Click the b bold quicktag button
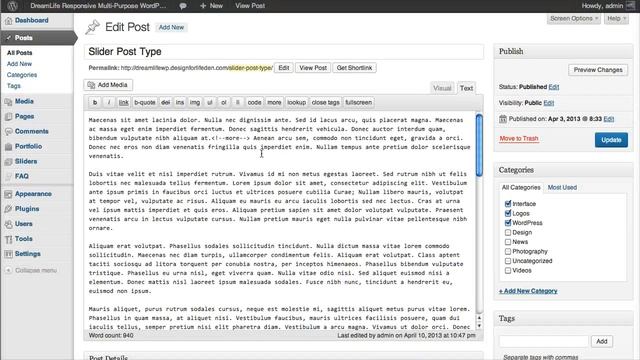This screenshot has width=640, height=360. 95,102
